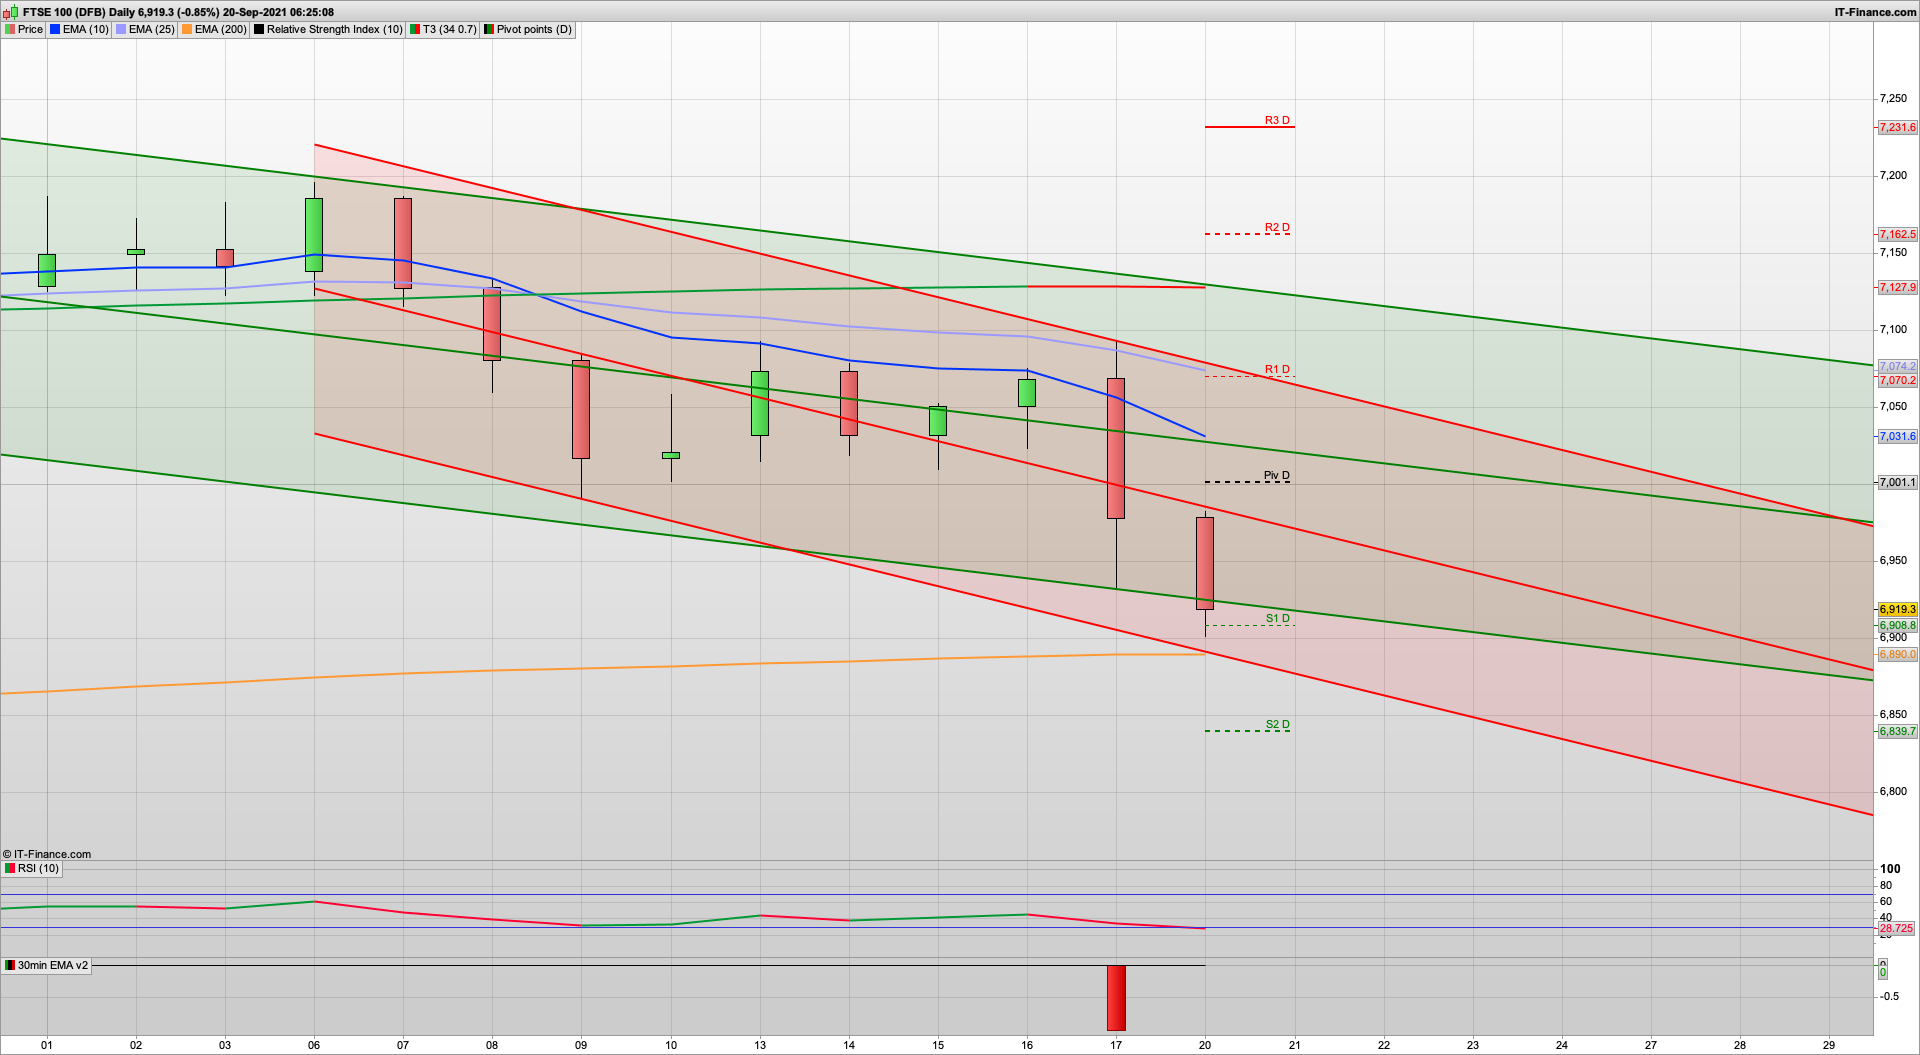Screen dimensions: 1920x1055
Task: Click the 7,162.5 price tag on axis
Action: click(x=1897, y=235)
